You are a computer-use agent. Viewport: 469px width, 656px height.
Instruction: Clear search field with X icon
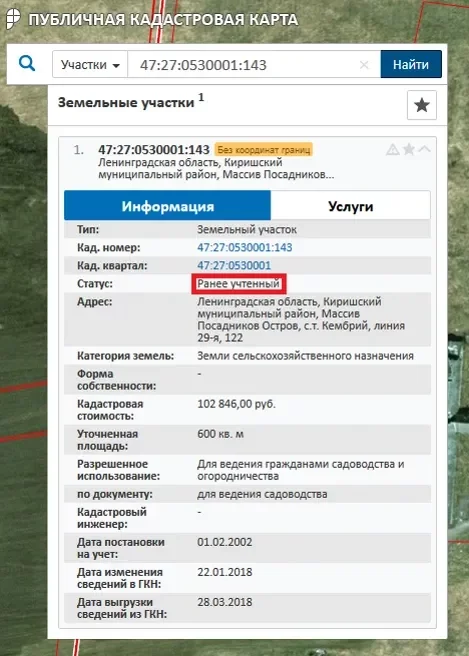coord(364,65)
